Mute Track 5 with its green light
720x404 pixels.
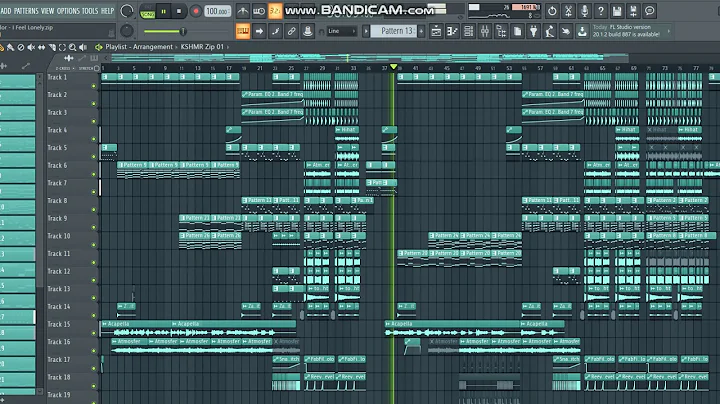(94, 157)
